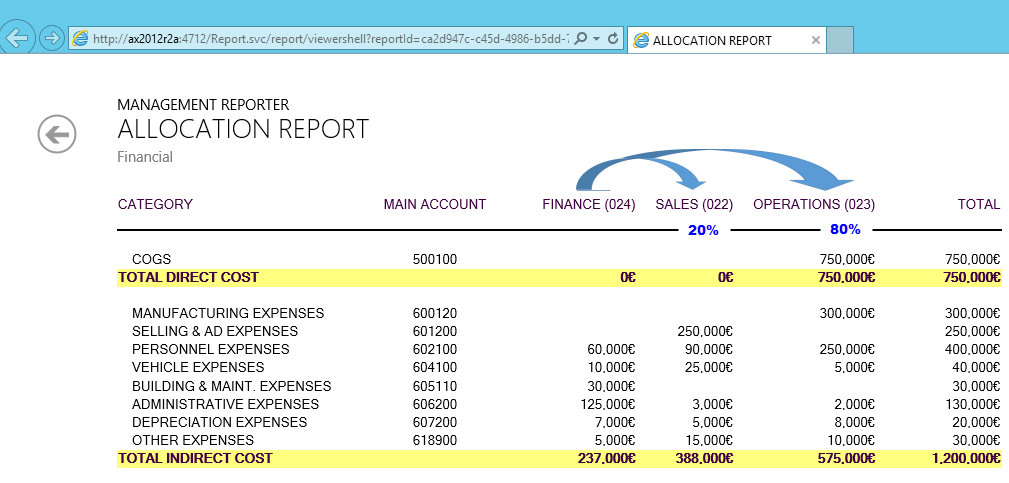Click the COGS total value 750,000€

pos(972,259)
